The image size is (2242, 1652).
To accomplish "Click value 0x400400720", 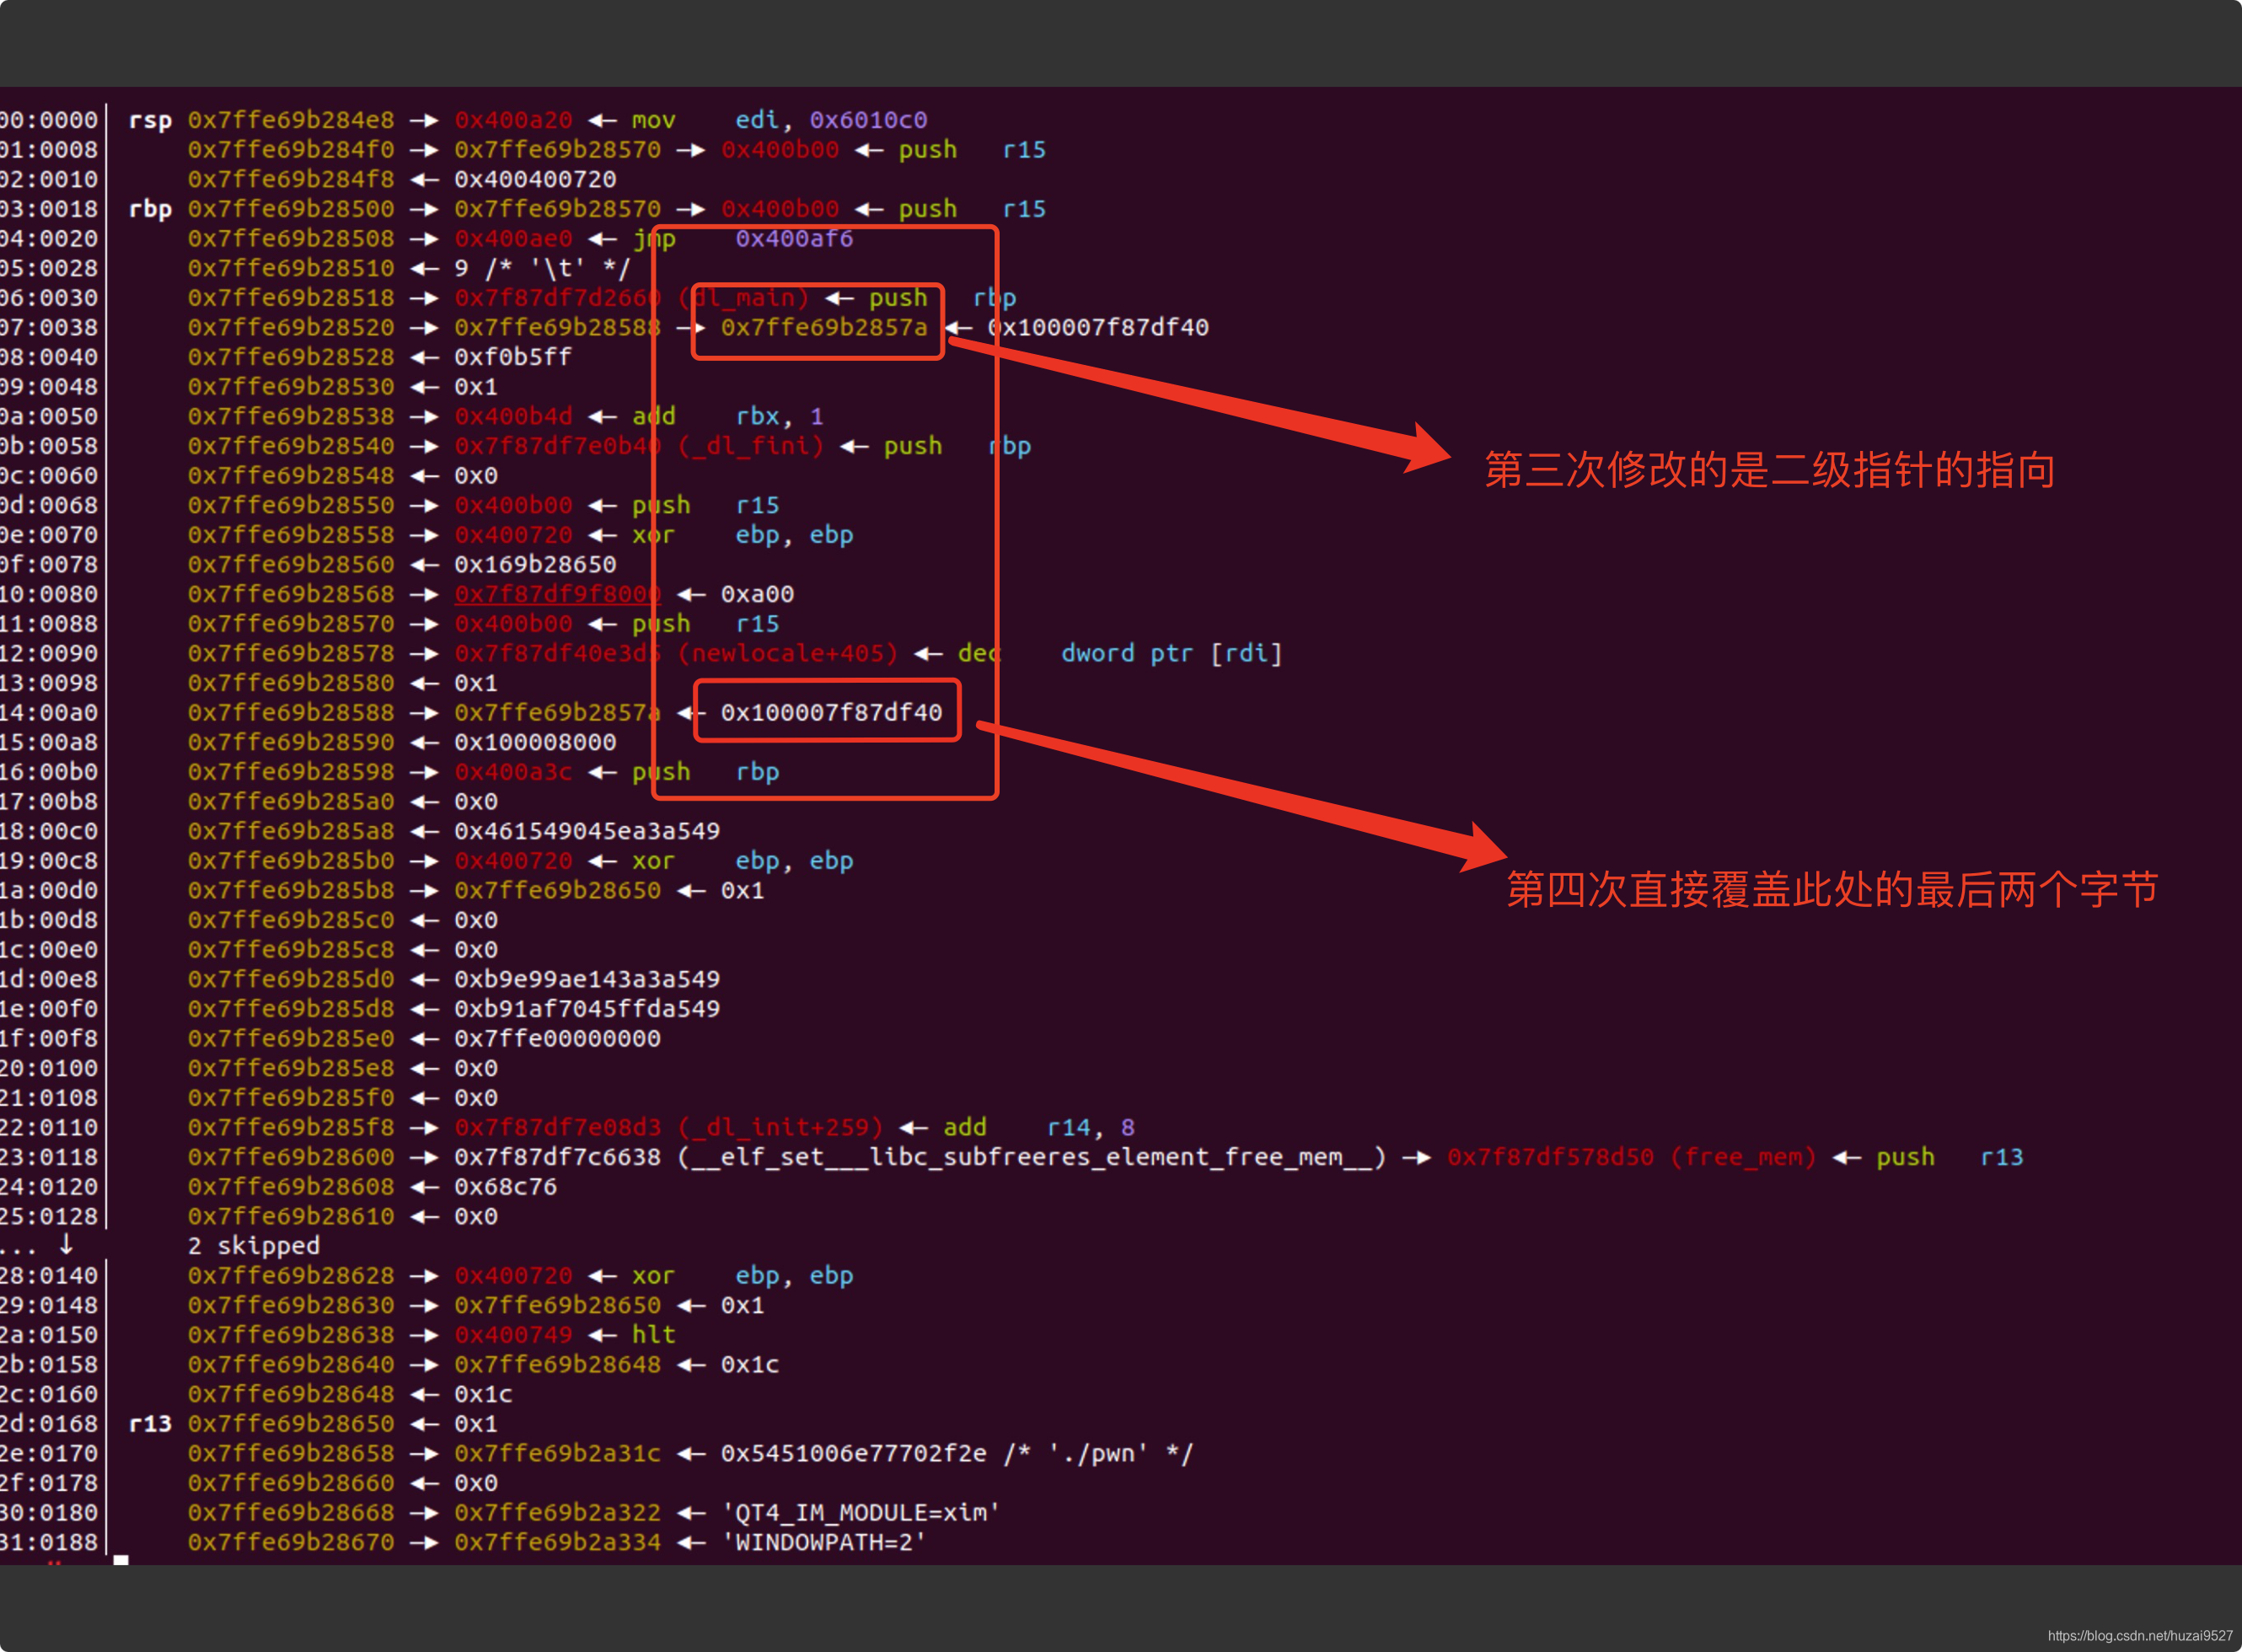I will (x=535, y=179).
